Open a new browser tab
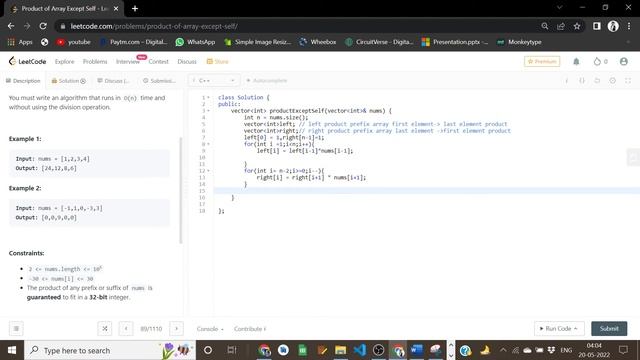The height and width of the screenshot is (360, 640). [135, 9]
